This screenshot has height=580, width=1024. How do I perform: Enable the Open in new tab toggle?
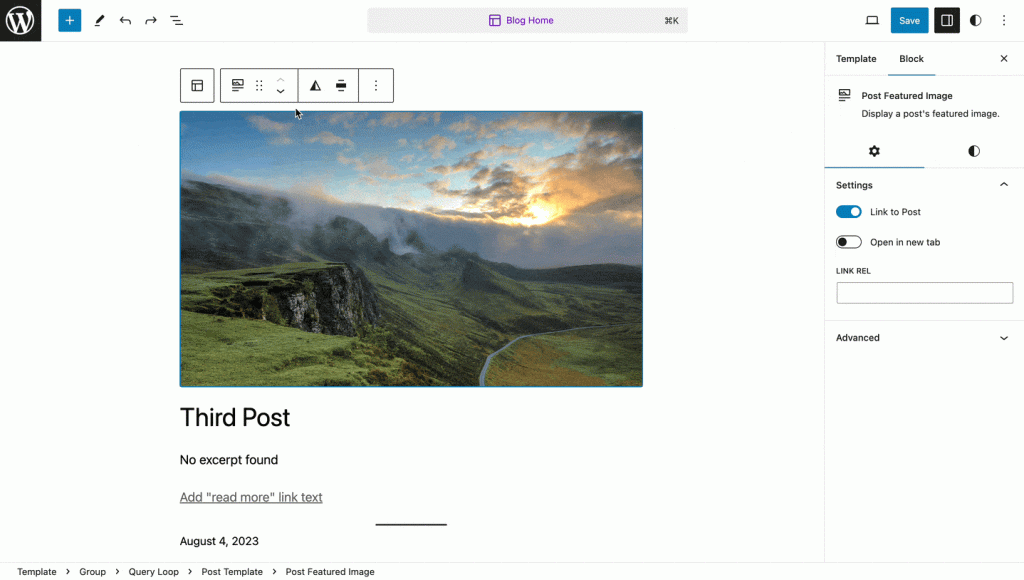pyautogui.click(x=849, y=242)
